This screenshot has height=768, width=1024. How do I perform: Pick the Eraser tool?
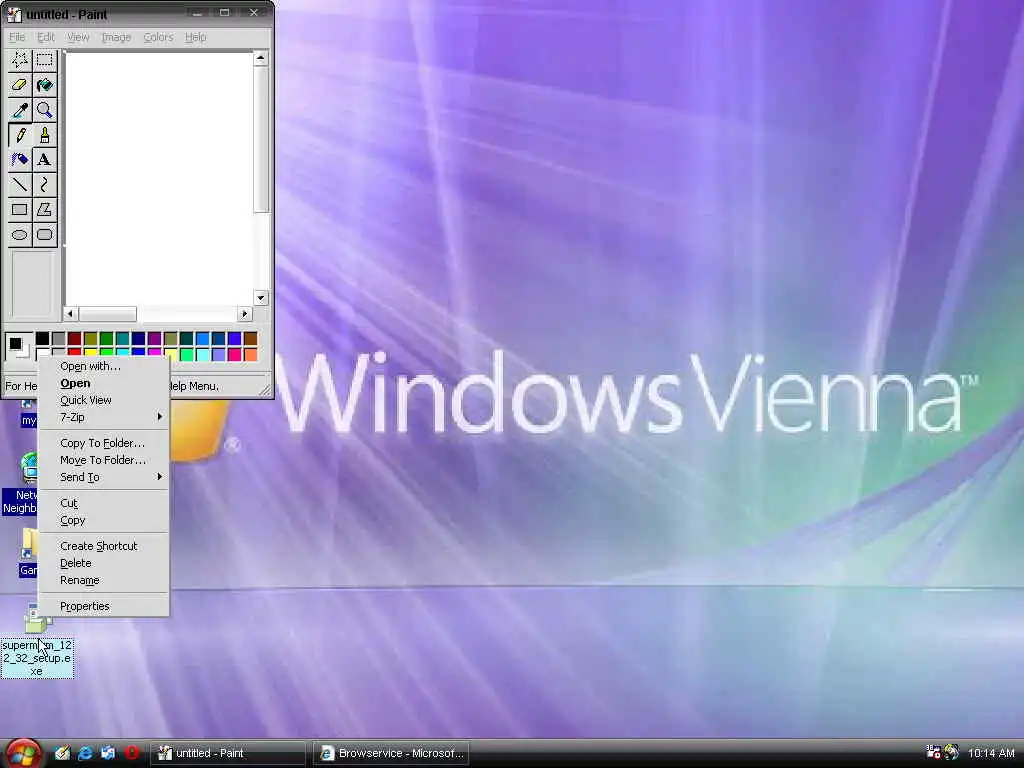coord(20,86)
